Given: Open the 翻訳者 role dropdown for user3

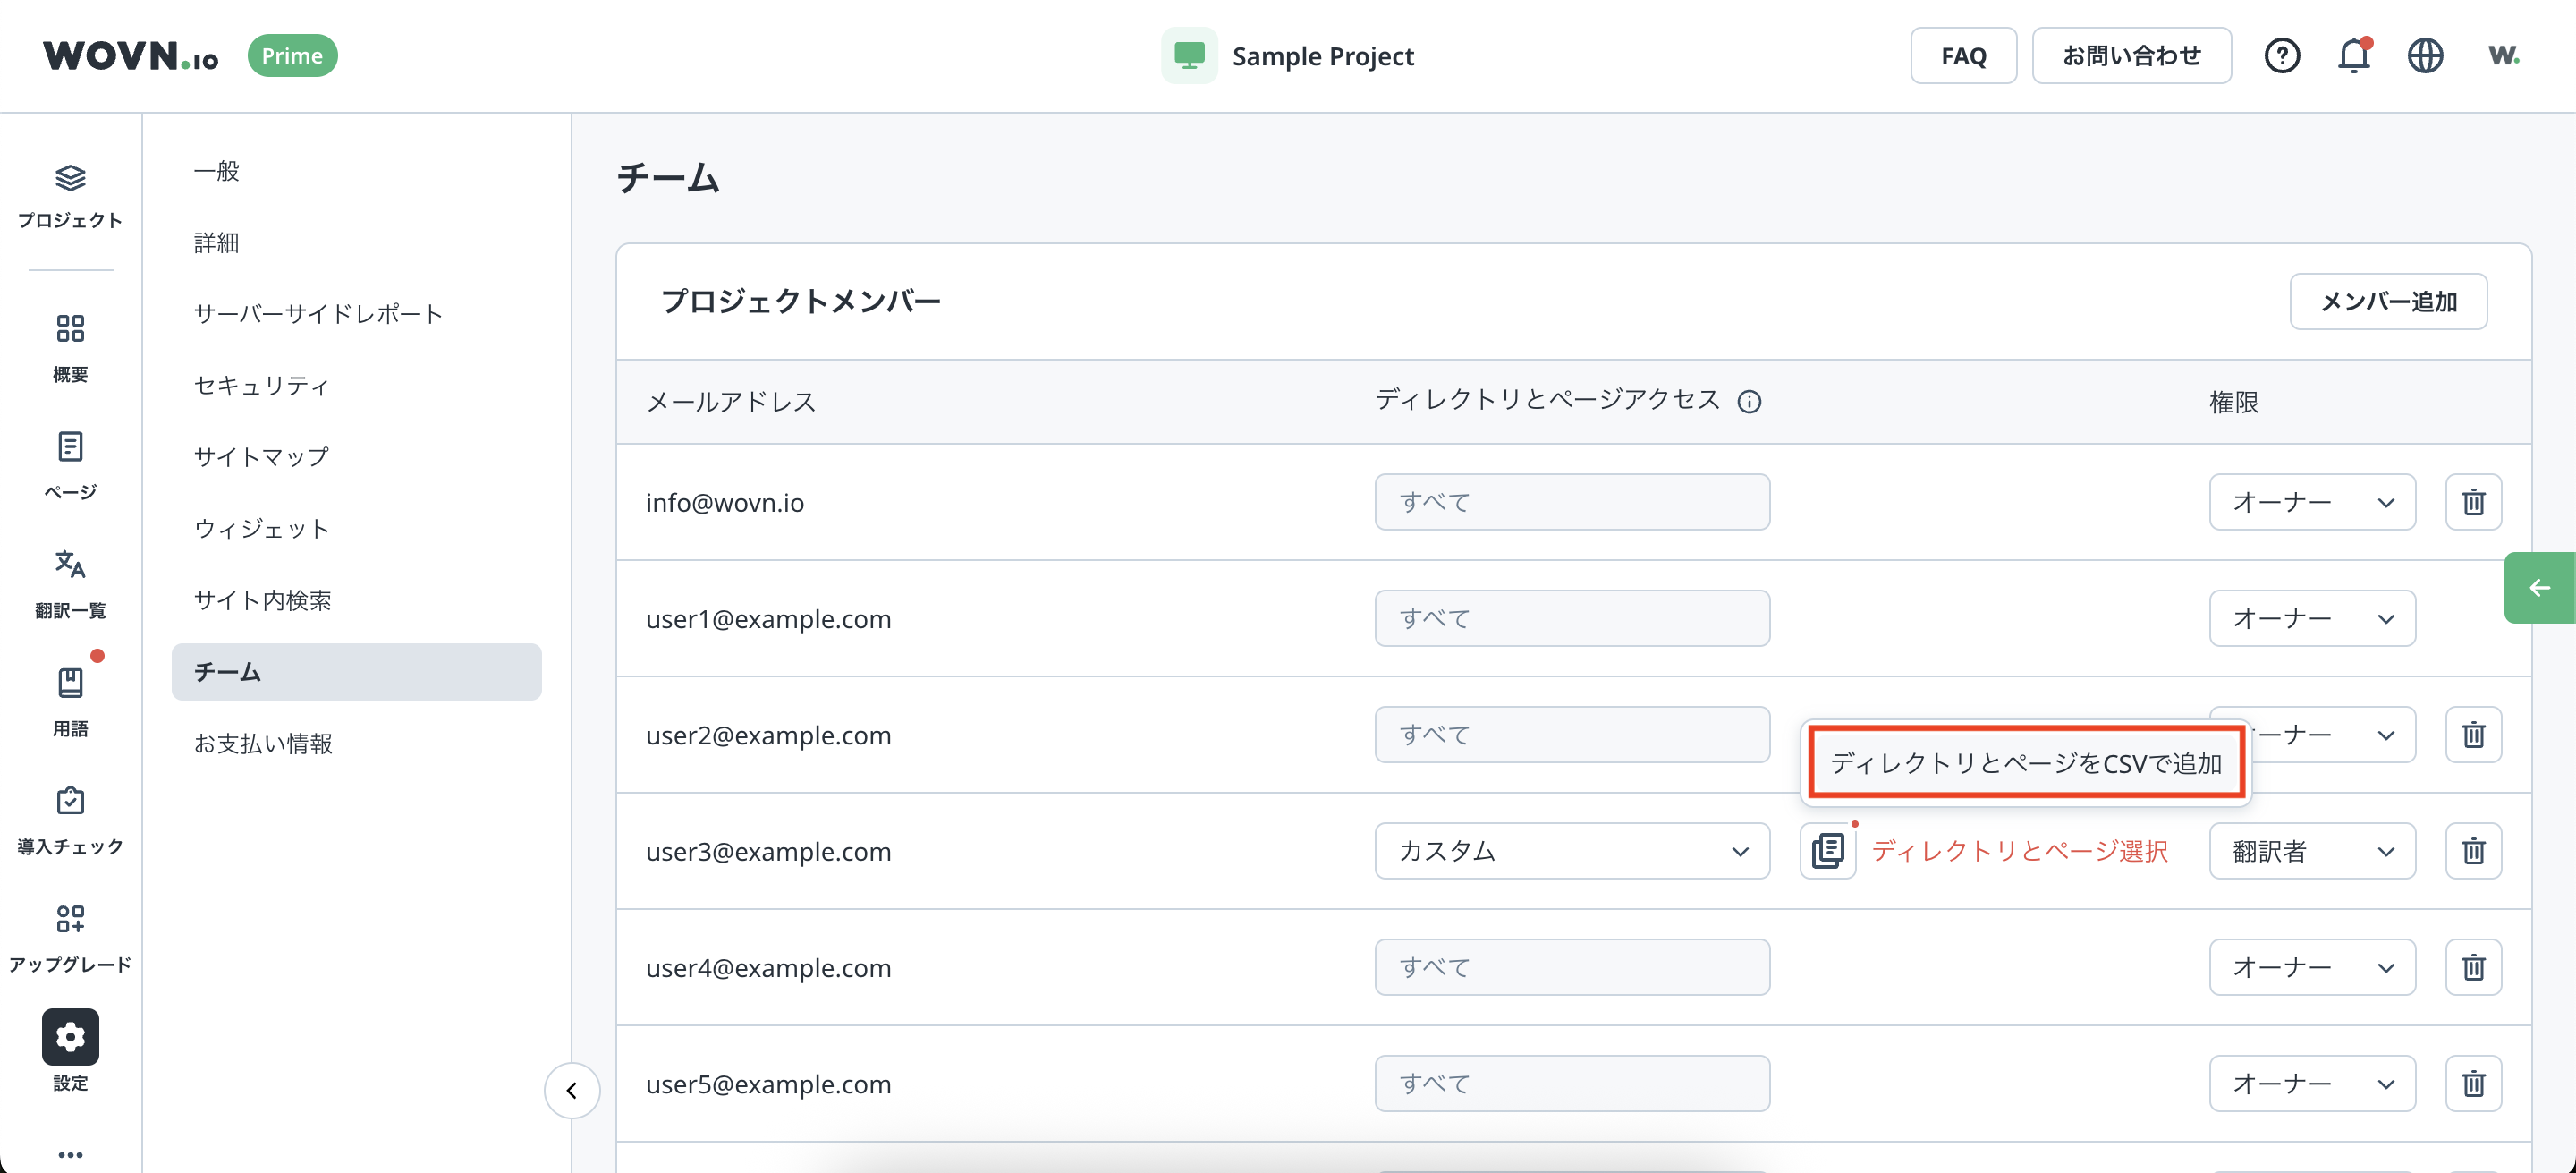Looking at the screenshot, I should tap(2311, 851).
